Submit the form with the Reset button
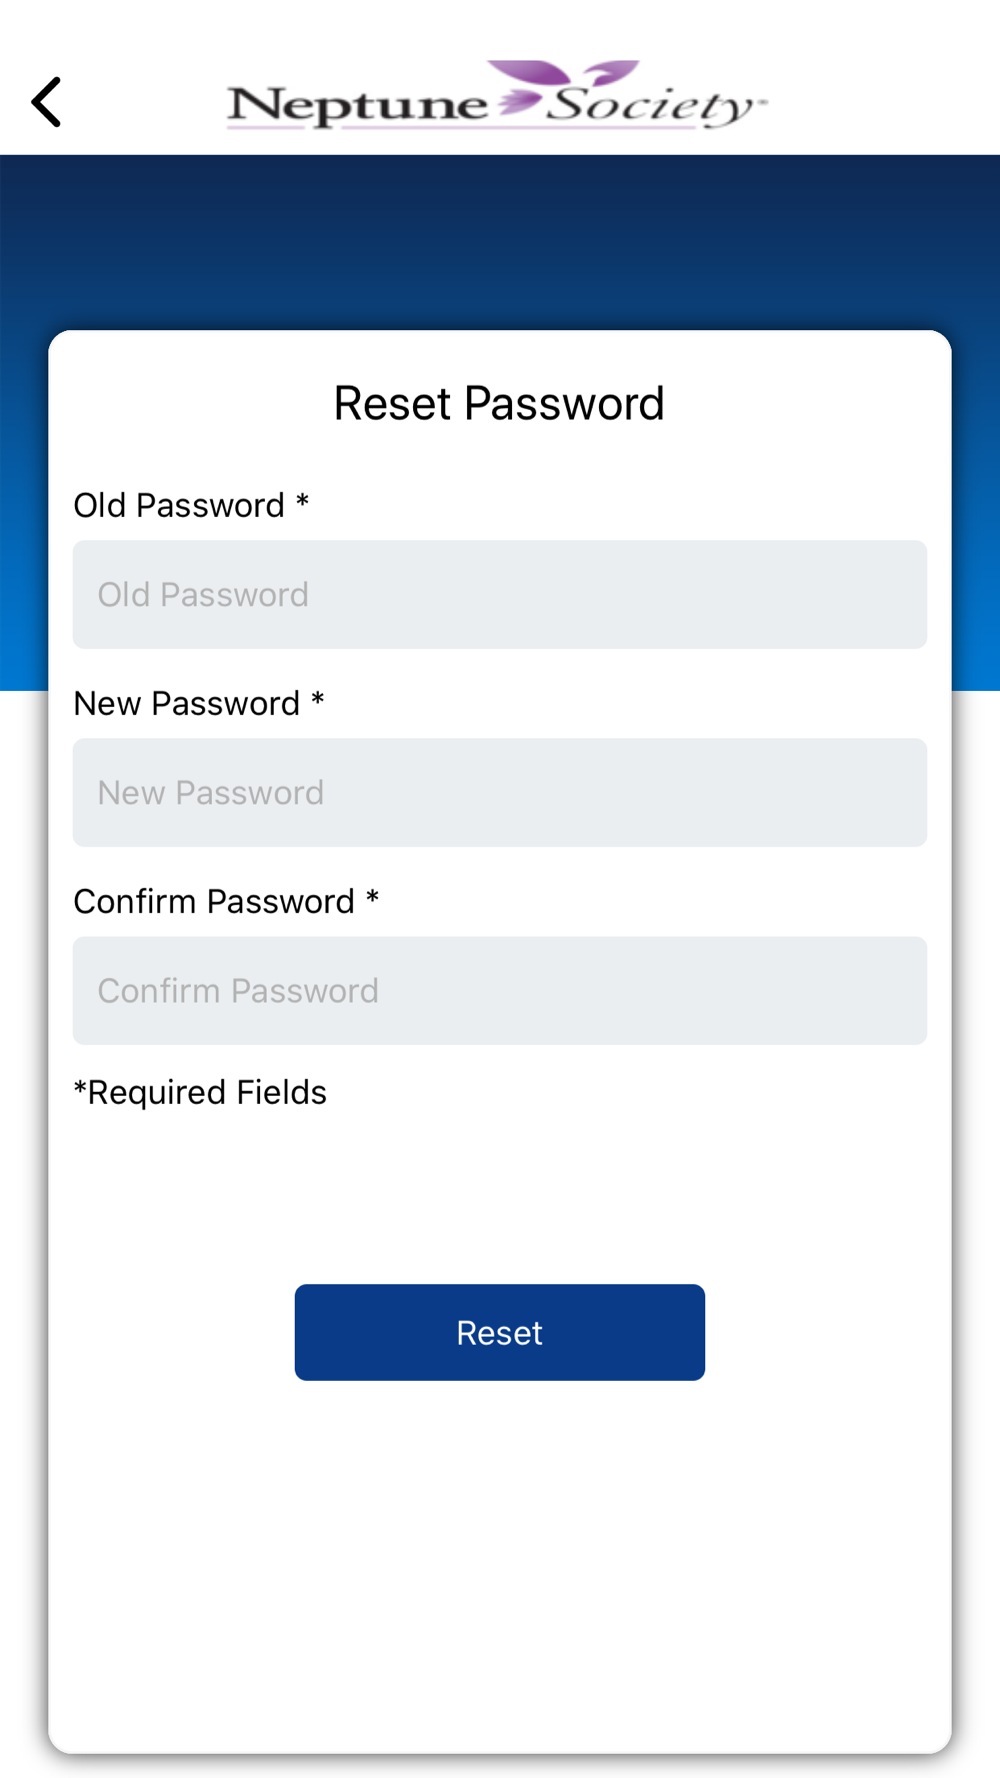This screenshot has width=1000, height=1778. 500,1333
